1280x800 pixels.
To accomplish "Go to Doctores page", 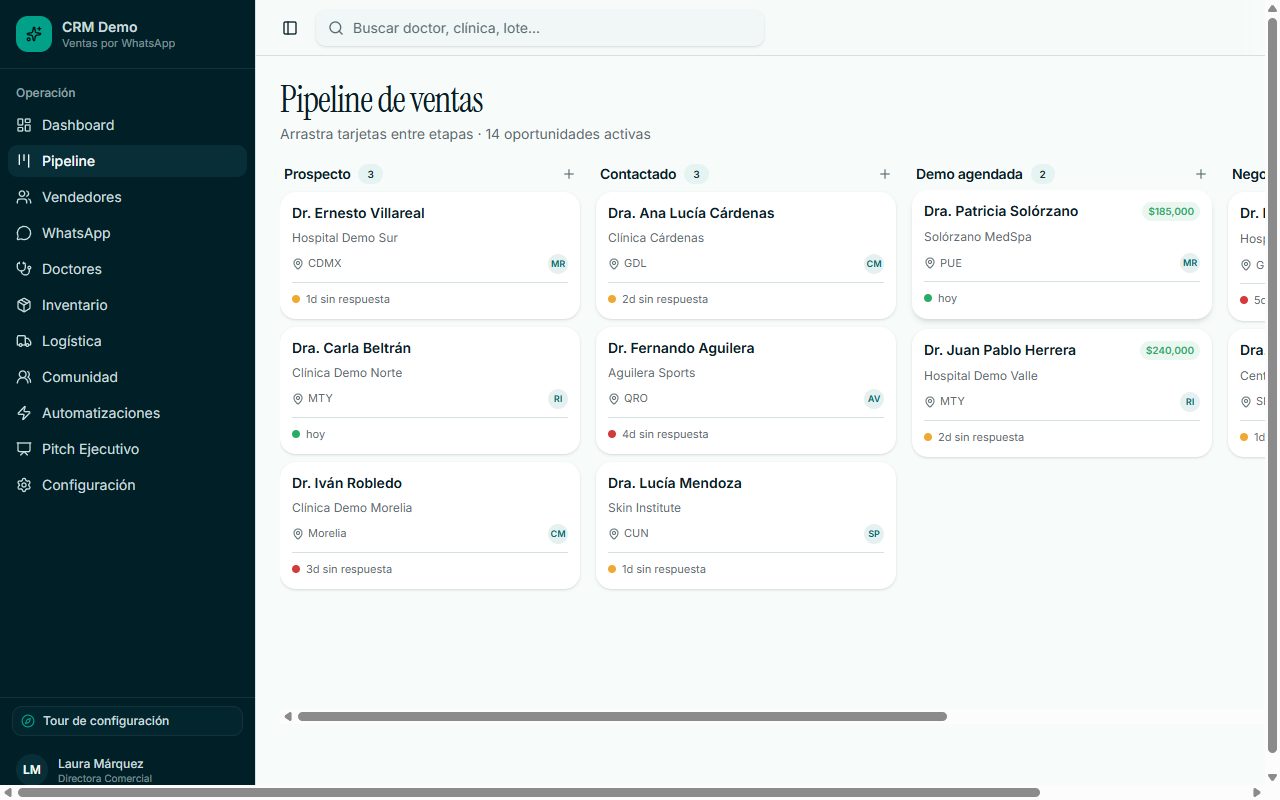I will (x=127, y=269).
